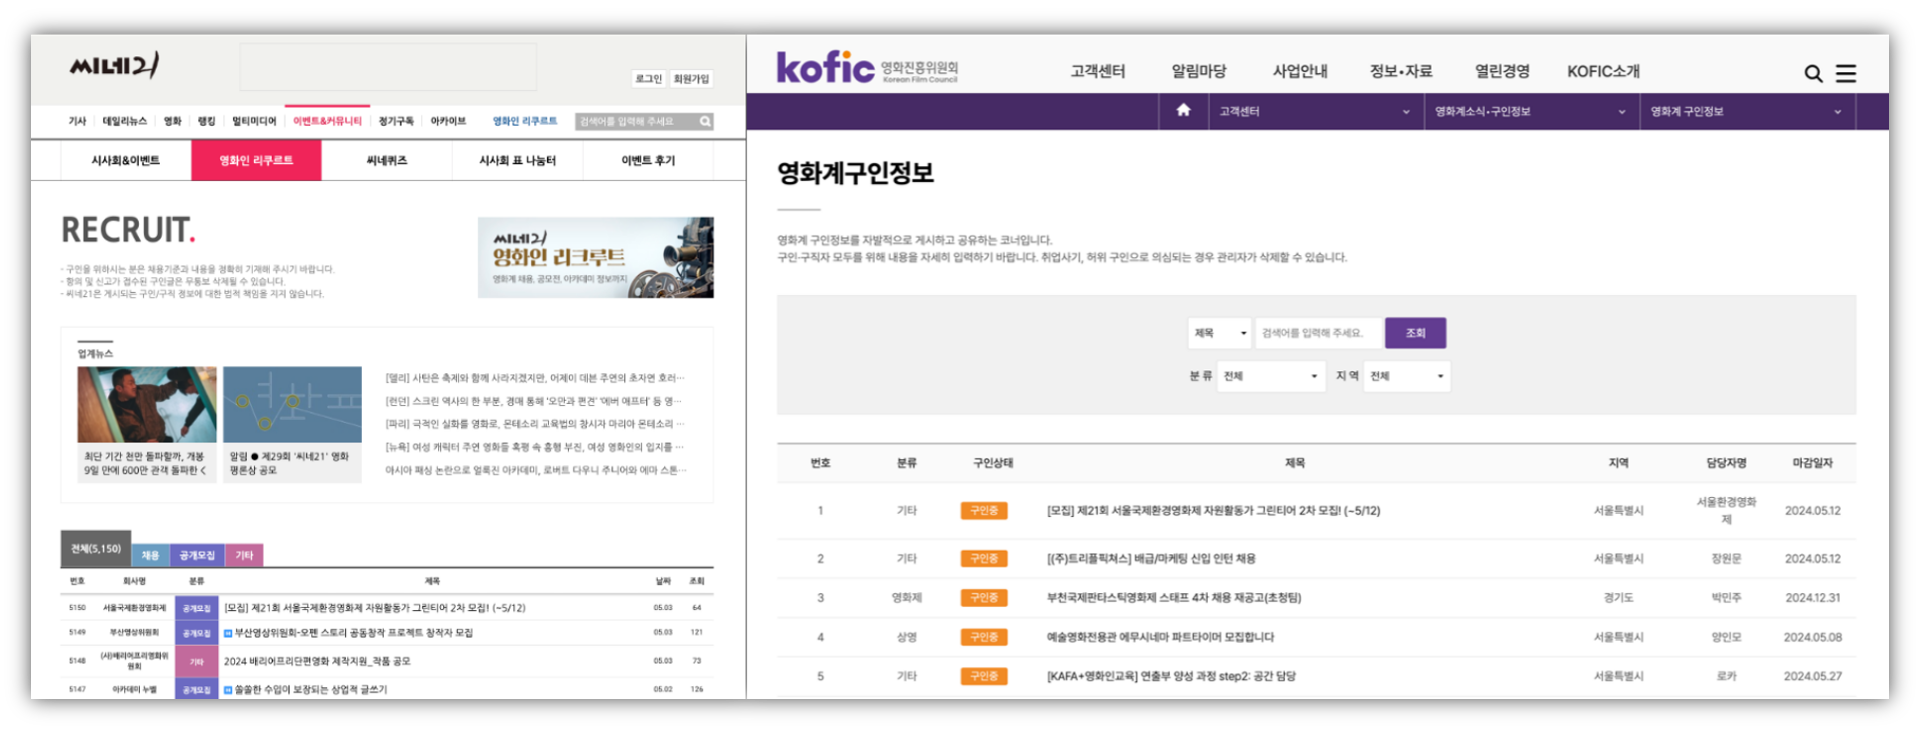Open the 영화인 리크루트 projector banner
Screen dimensions: 1920x730
coord(596,257)
